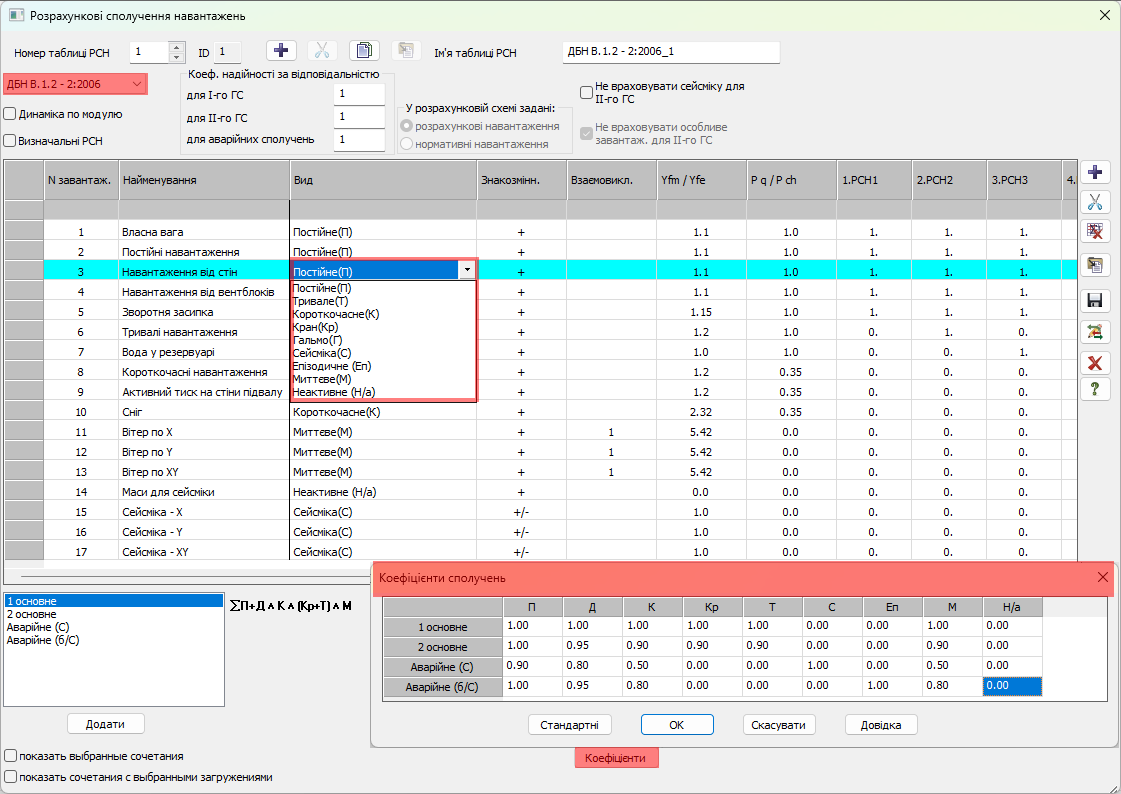Increase the Номер таблиці РСН spinner
This screenshot has width=1121, height=794.
pyautogui.click(x=177, y=47)
